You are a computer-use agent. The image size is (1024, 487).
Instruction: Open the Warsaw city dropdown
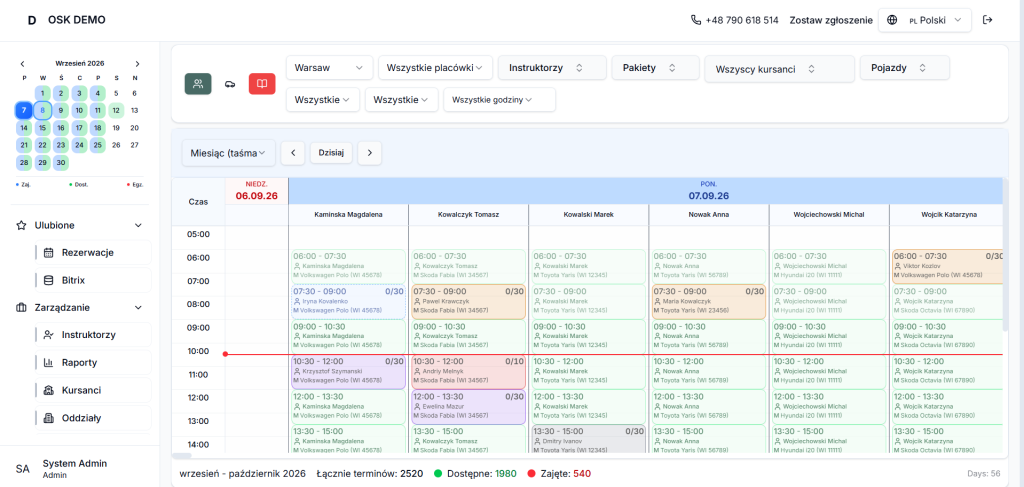pos(329,67)
